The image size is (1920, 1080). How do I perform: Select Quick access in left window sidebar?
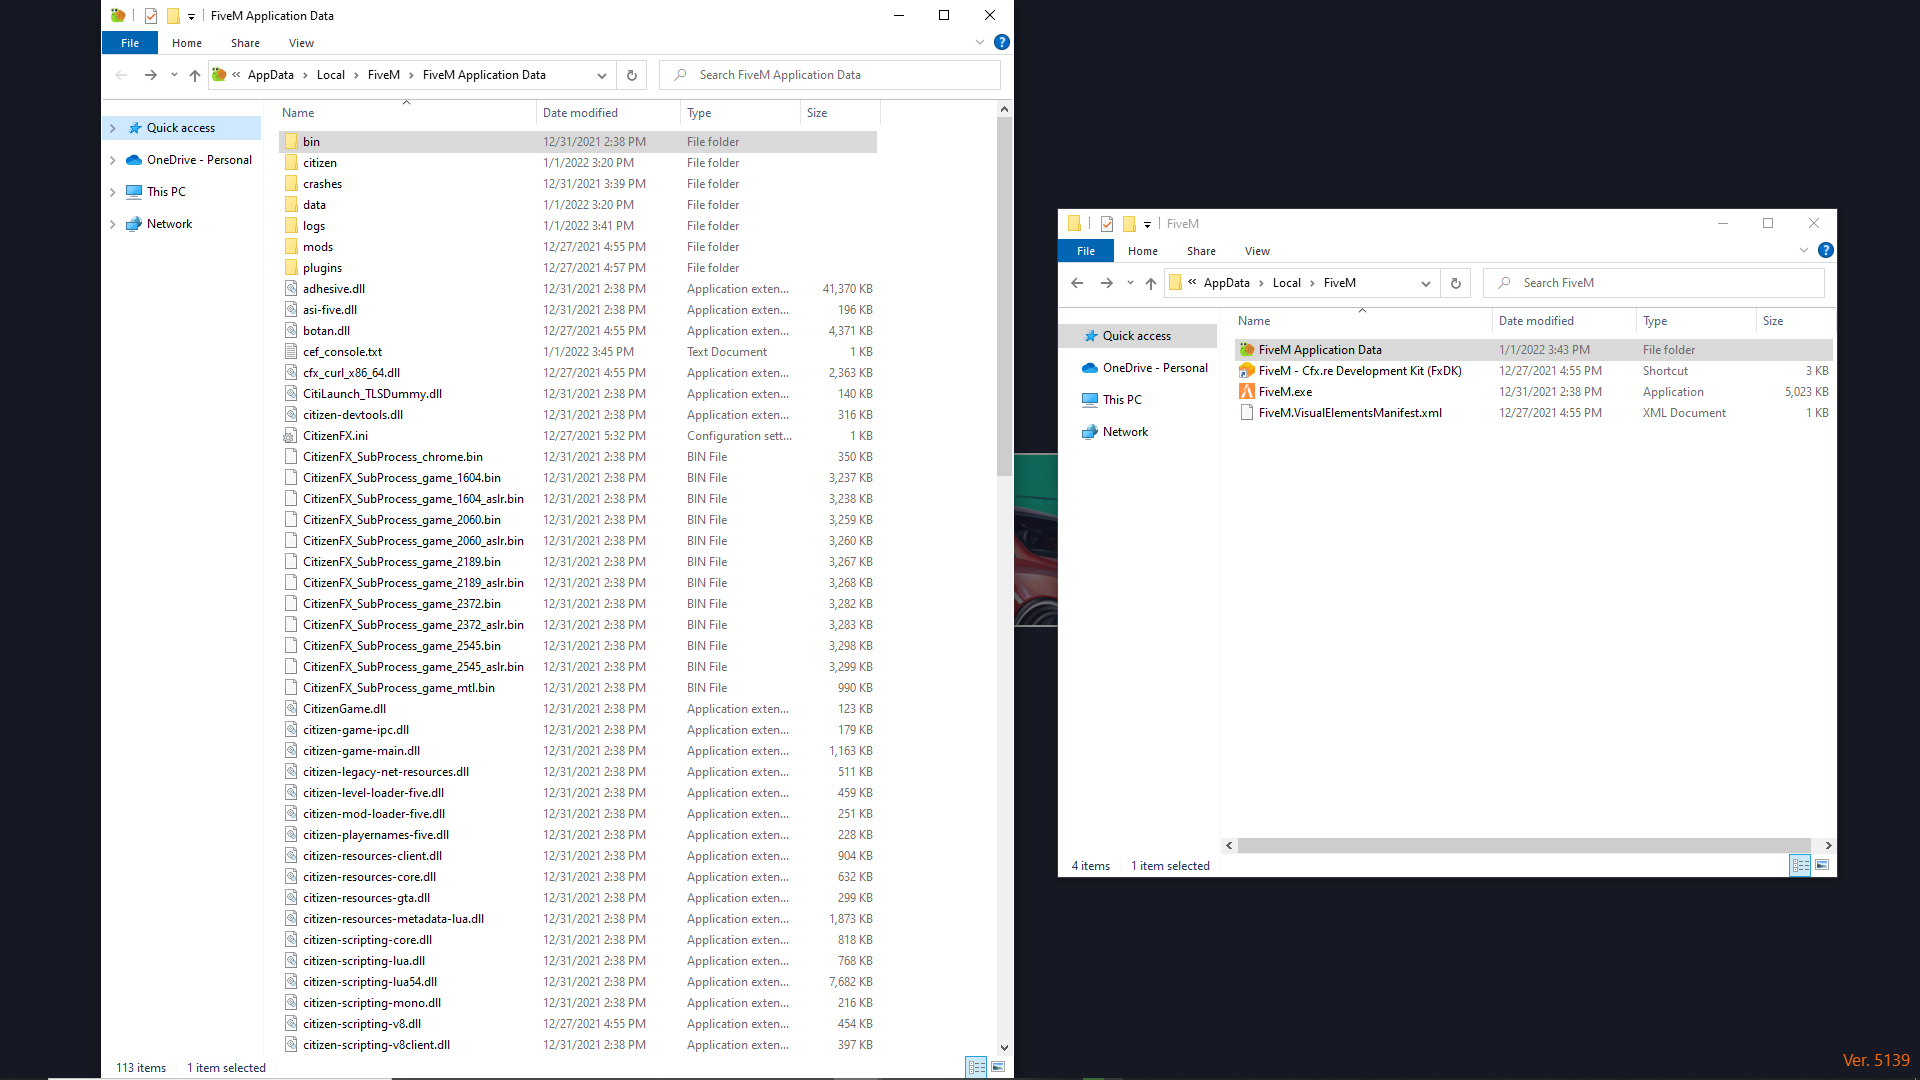180,128
